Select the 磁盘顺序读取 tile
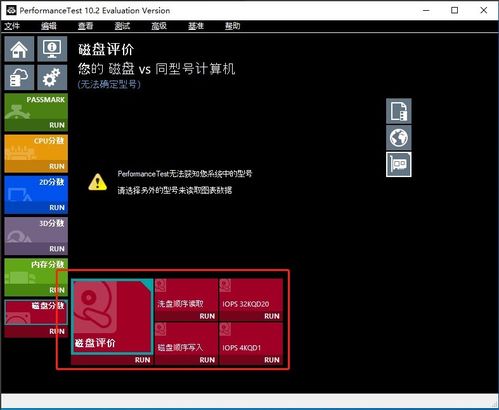Image resolution: width=499 pixels, height=410 pixels. coord(186,295)
